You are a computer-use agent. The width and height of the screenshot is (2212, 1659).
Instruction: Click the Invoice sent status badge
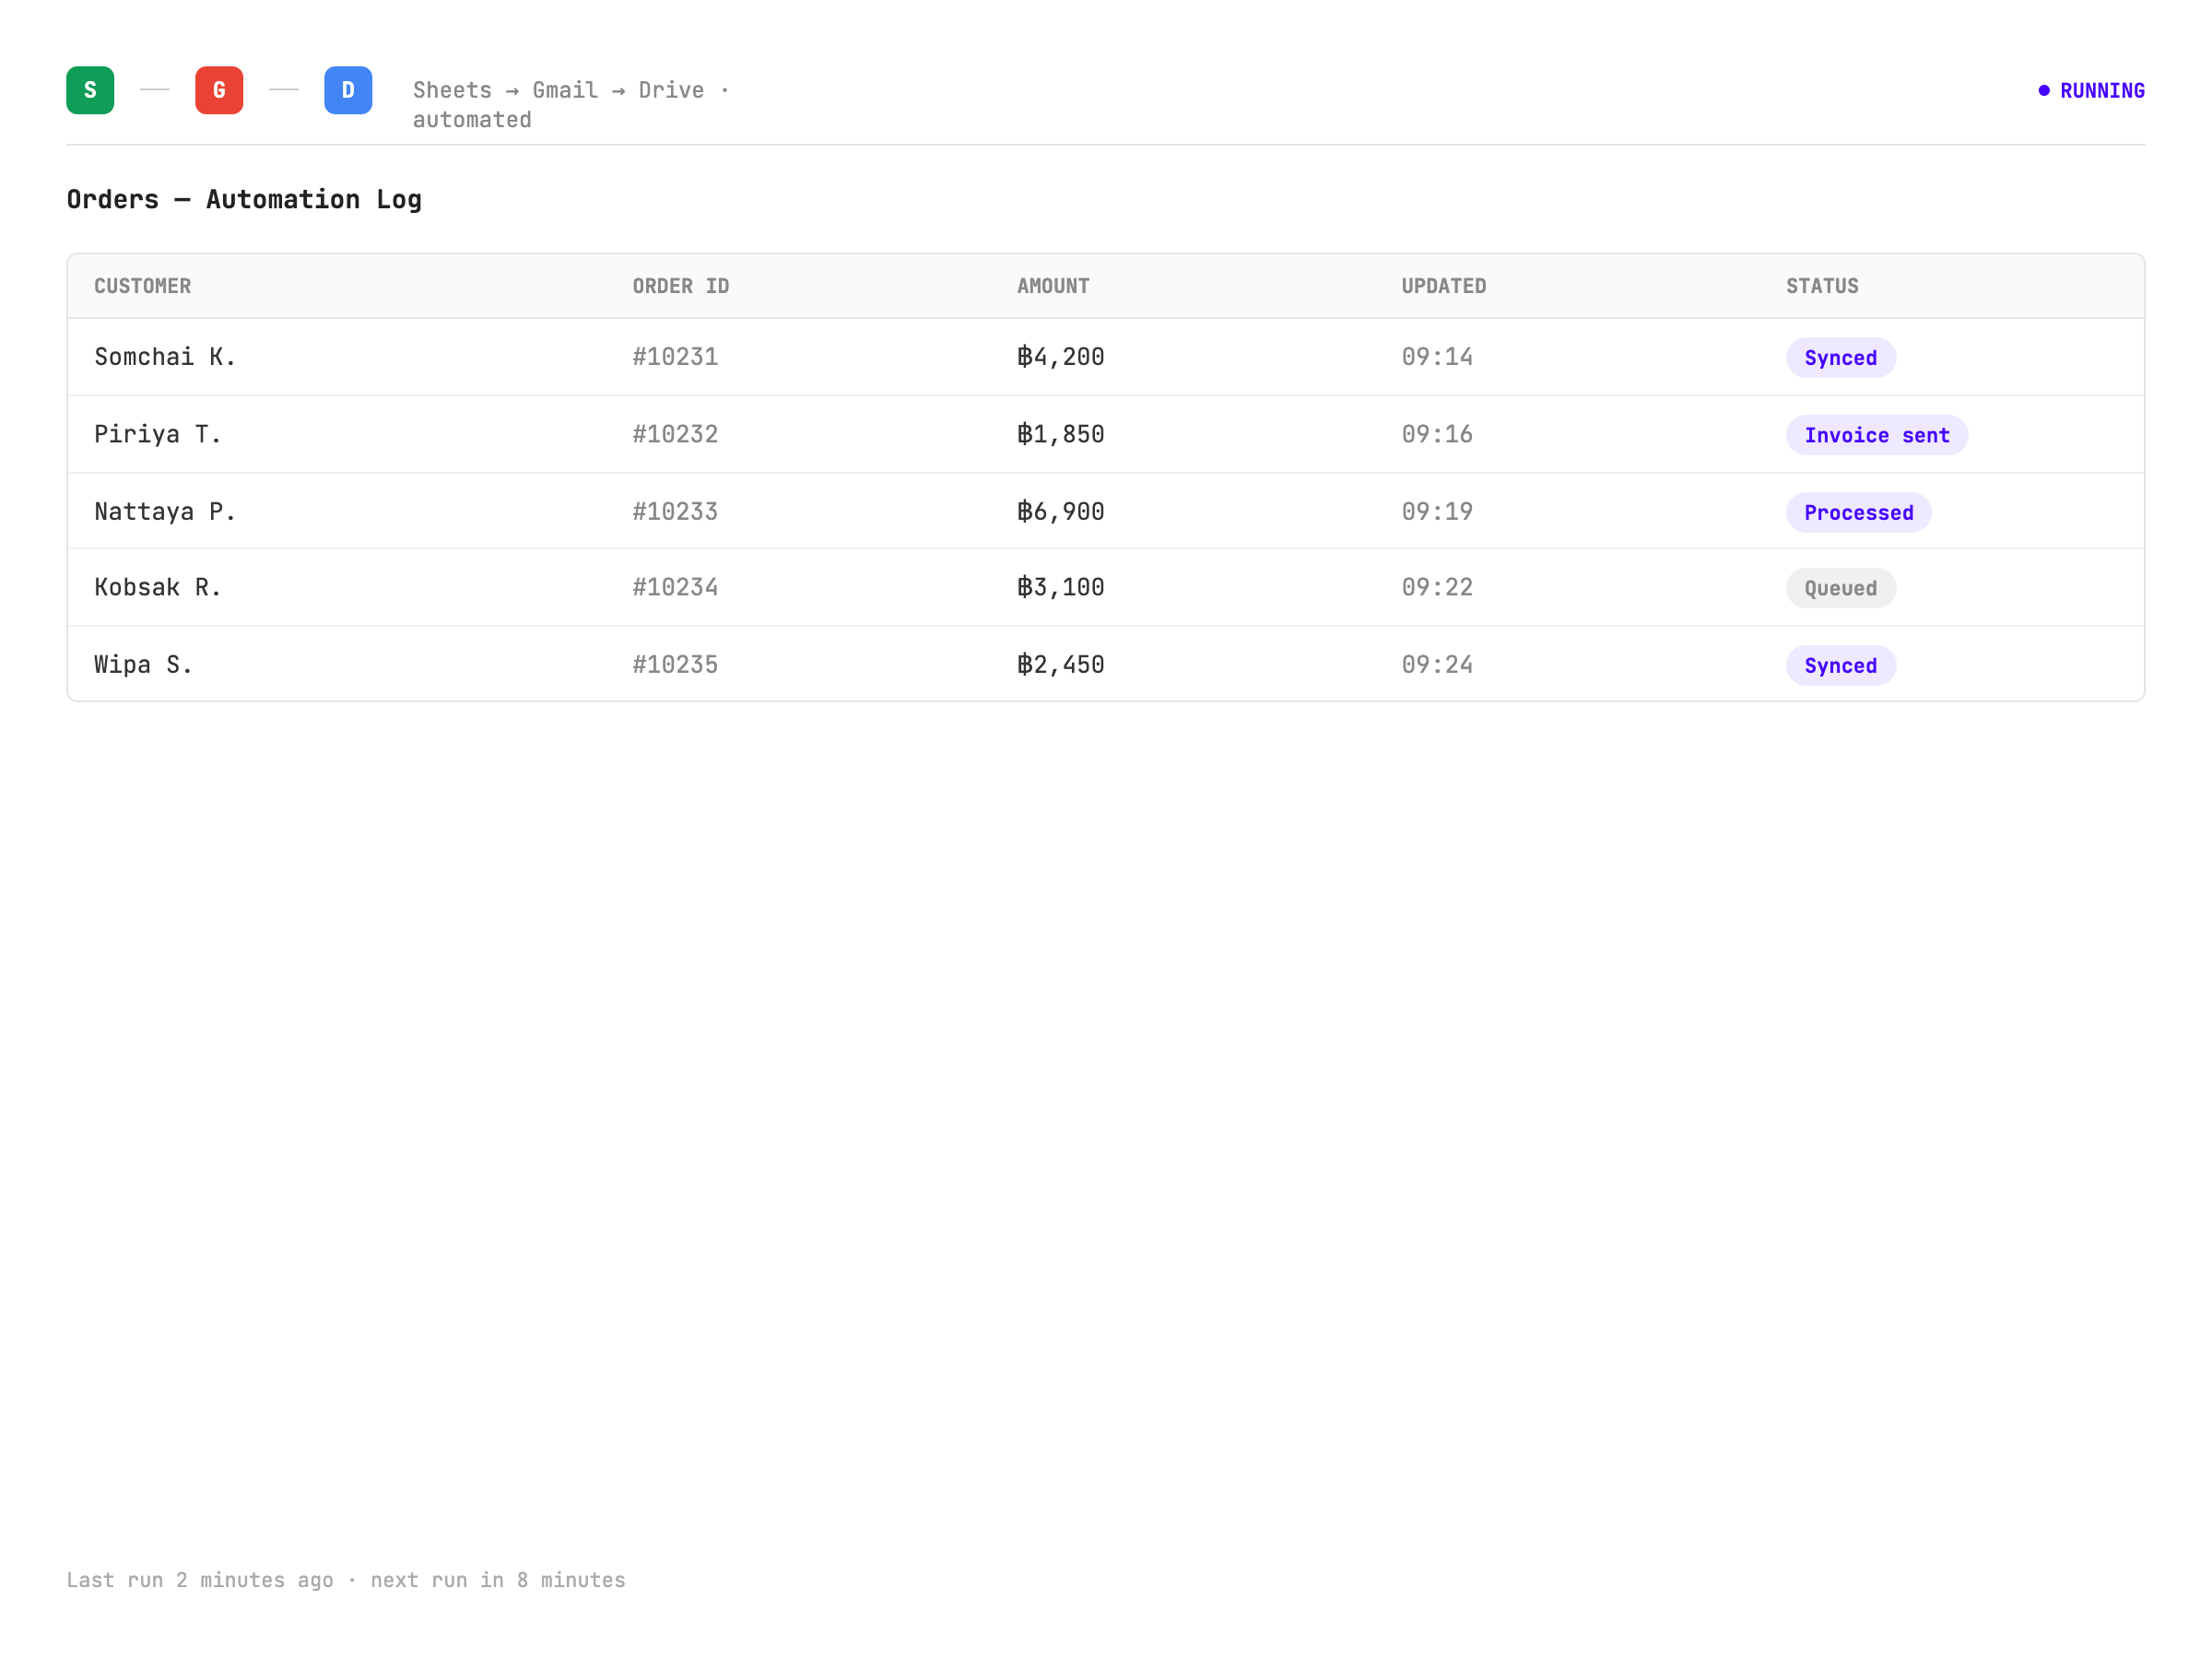1876,435
